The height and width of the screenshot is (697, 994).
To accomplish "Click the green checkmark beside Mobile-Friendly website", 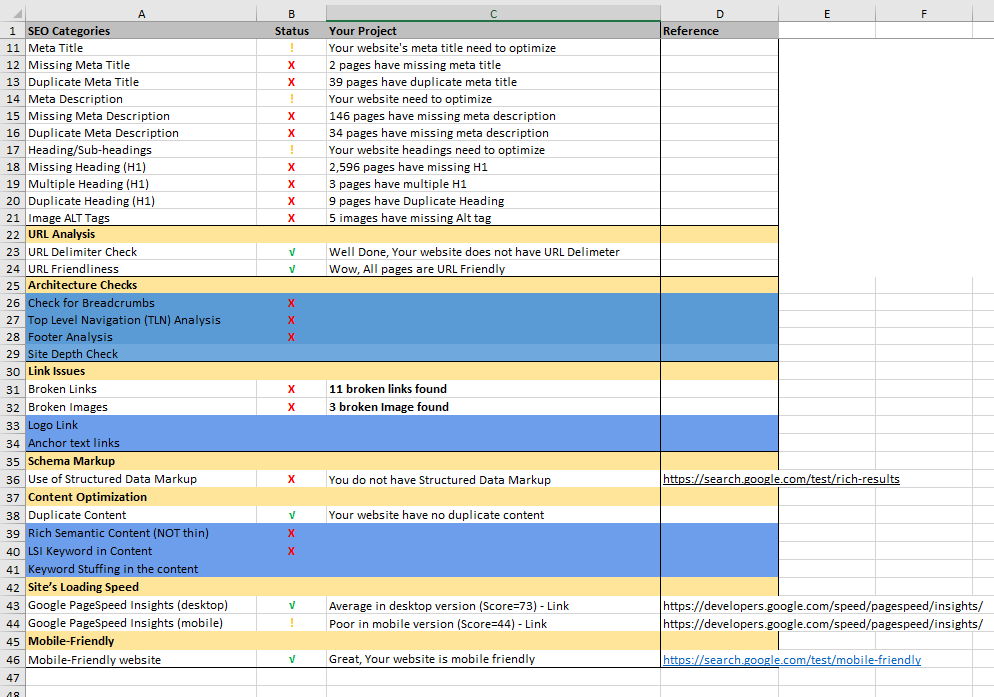I will [x=291, y=659].
